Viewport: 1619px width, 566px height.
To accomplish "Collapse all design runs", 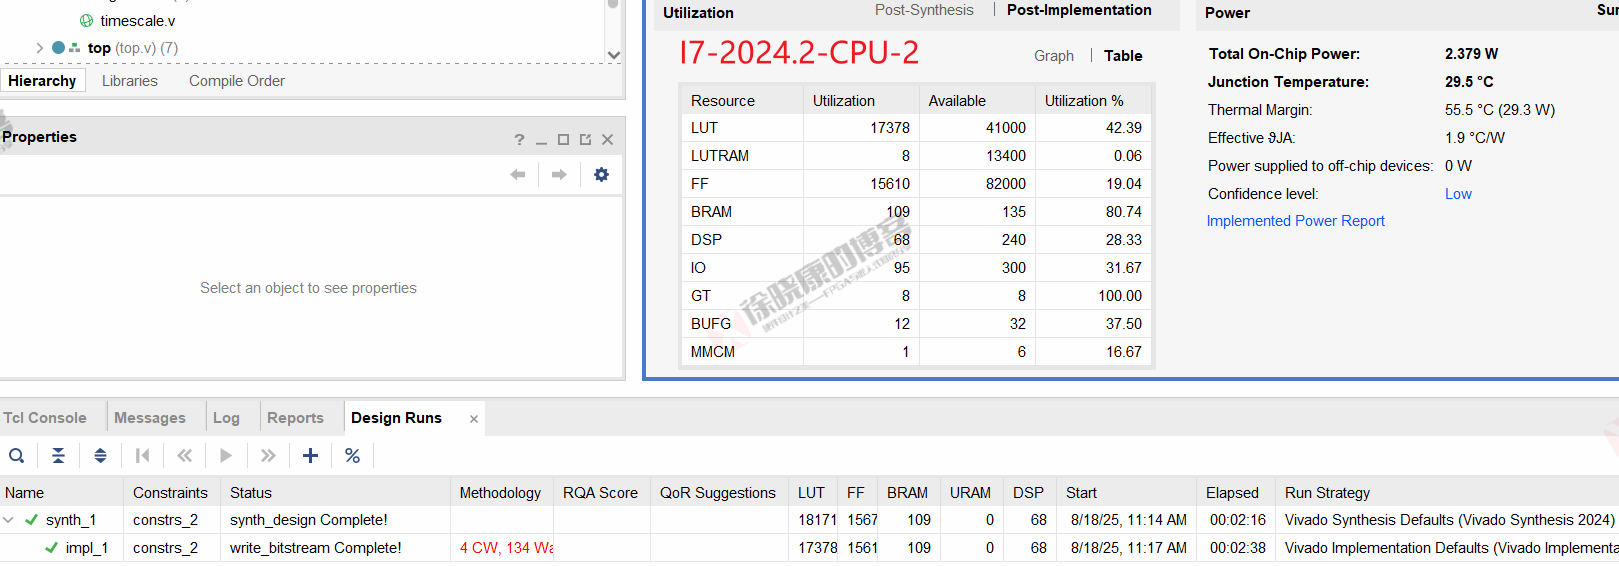I will click(59, 456).
